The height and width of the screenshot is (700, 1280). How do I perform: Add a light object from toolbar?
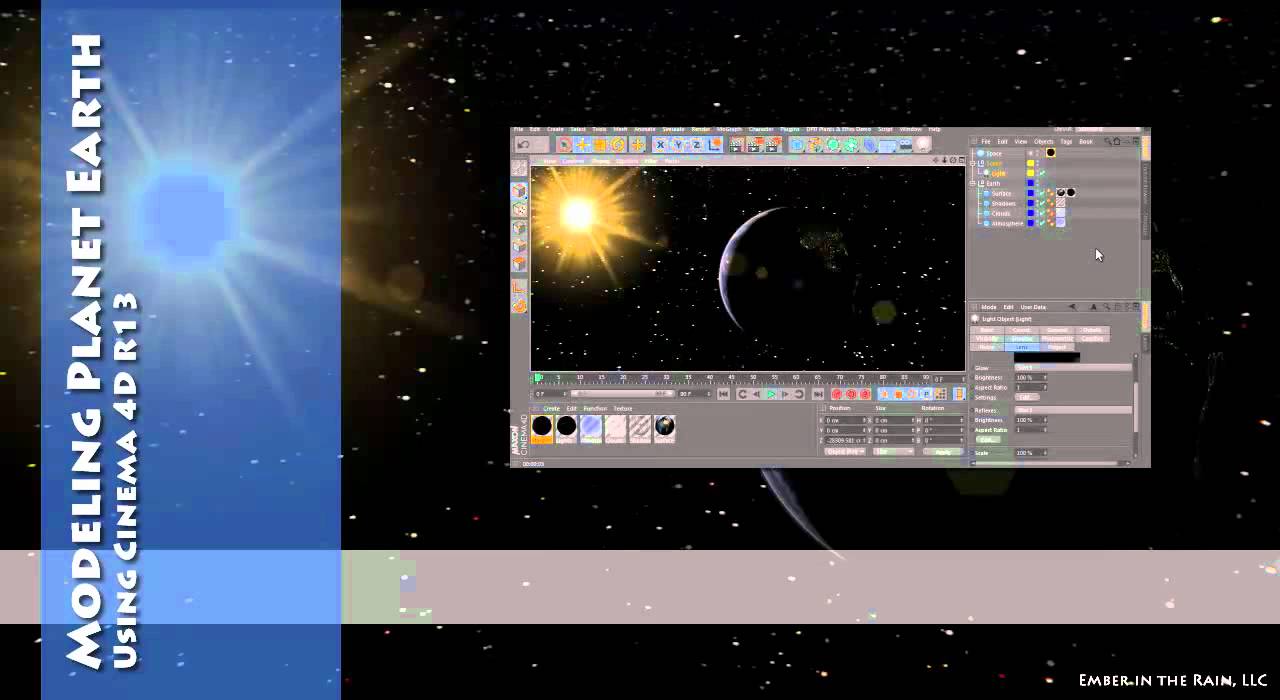click(922, 144)
